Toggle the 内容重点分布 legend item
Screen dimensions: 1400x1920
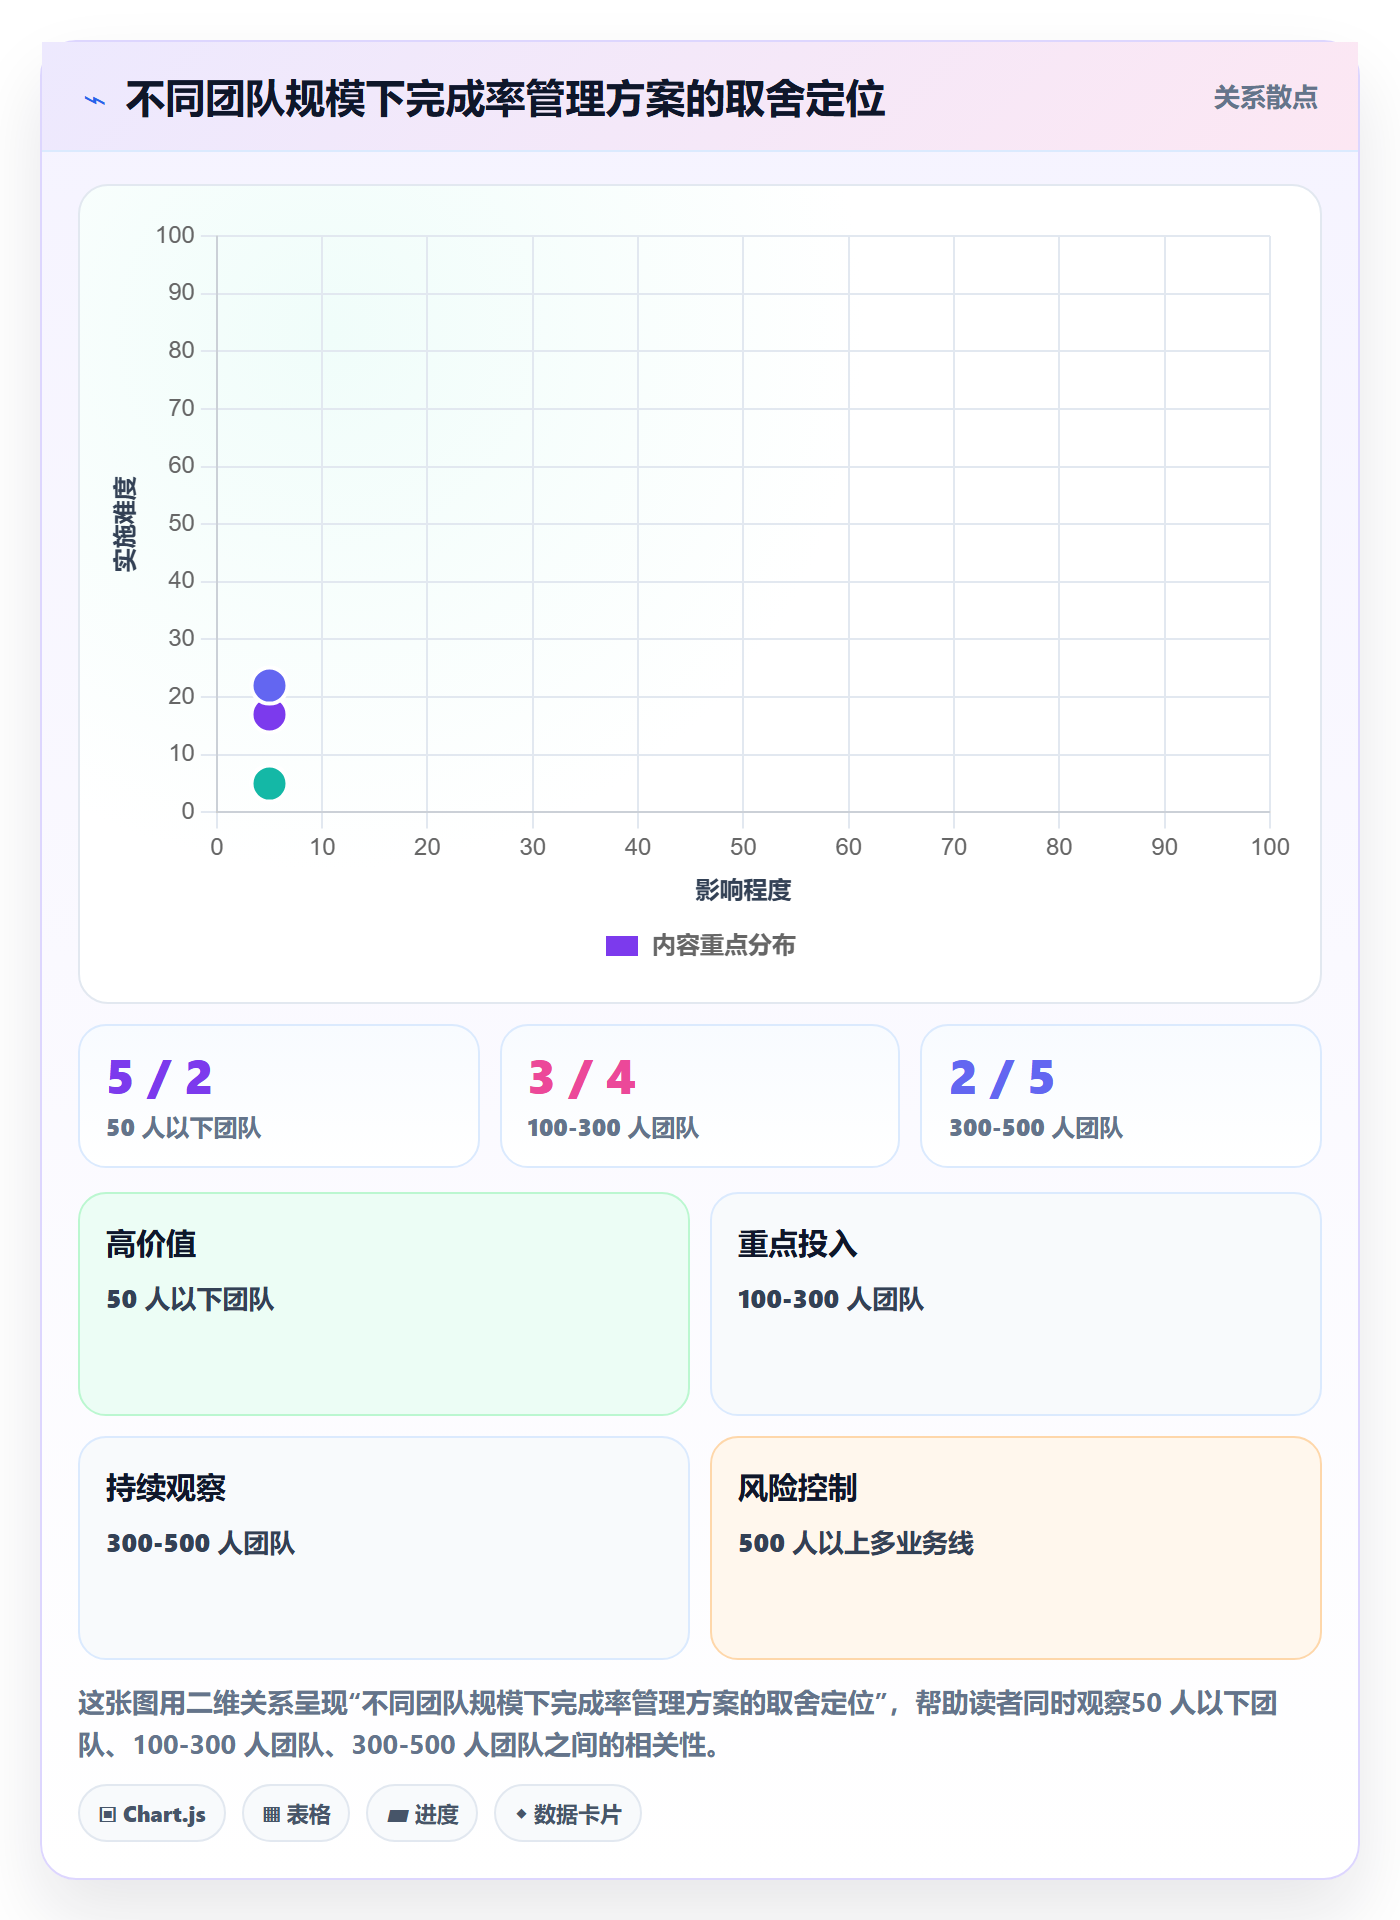(700, 945)
